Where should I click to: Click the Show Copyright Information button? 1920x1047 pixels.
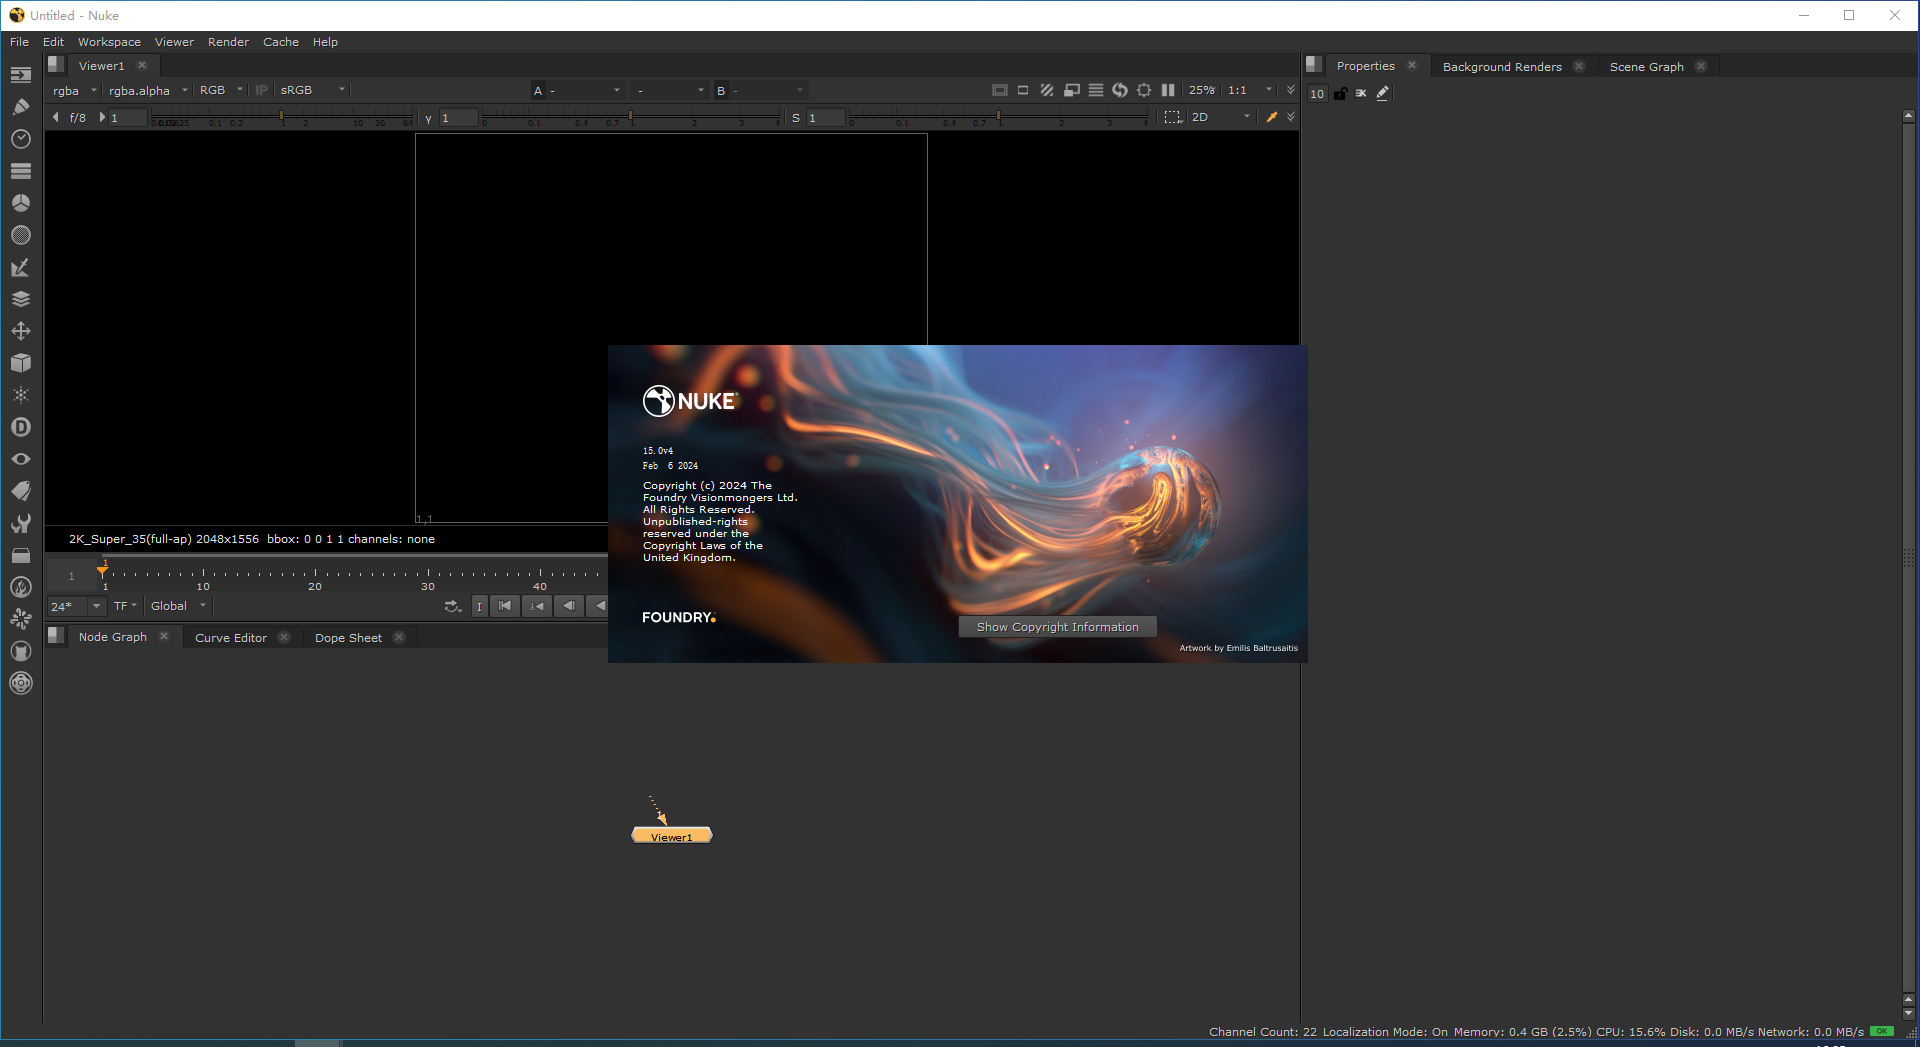1057,626
